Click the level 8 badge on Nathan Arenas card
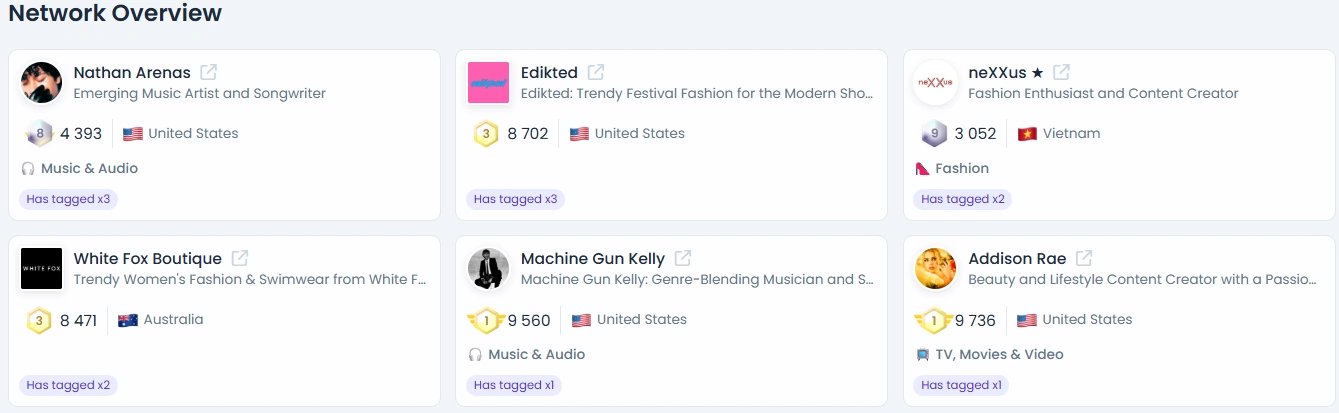 point(39,133)
